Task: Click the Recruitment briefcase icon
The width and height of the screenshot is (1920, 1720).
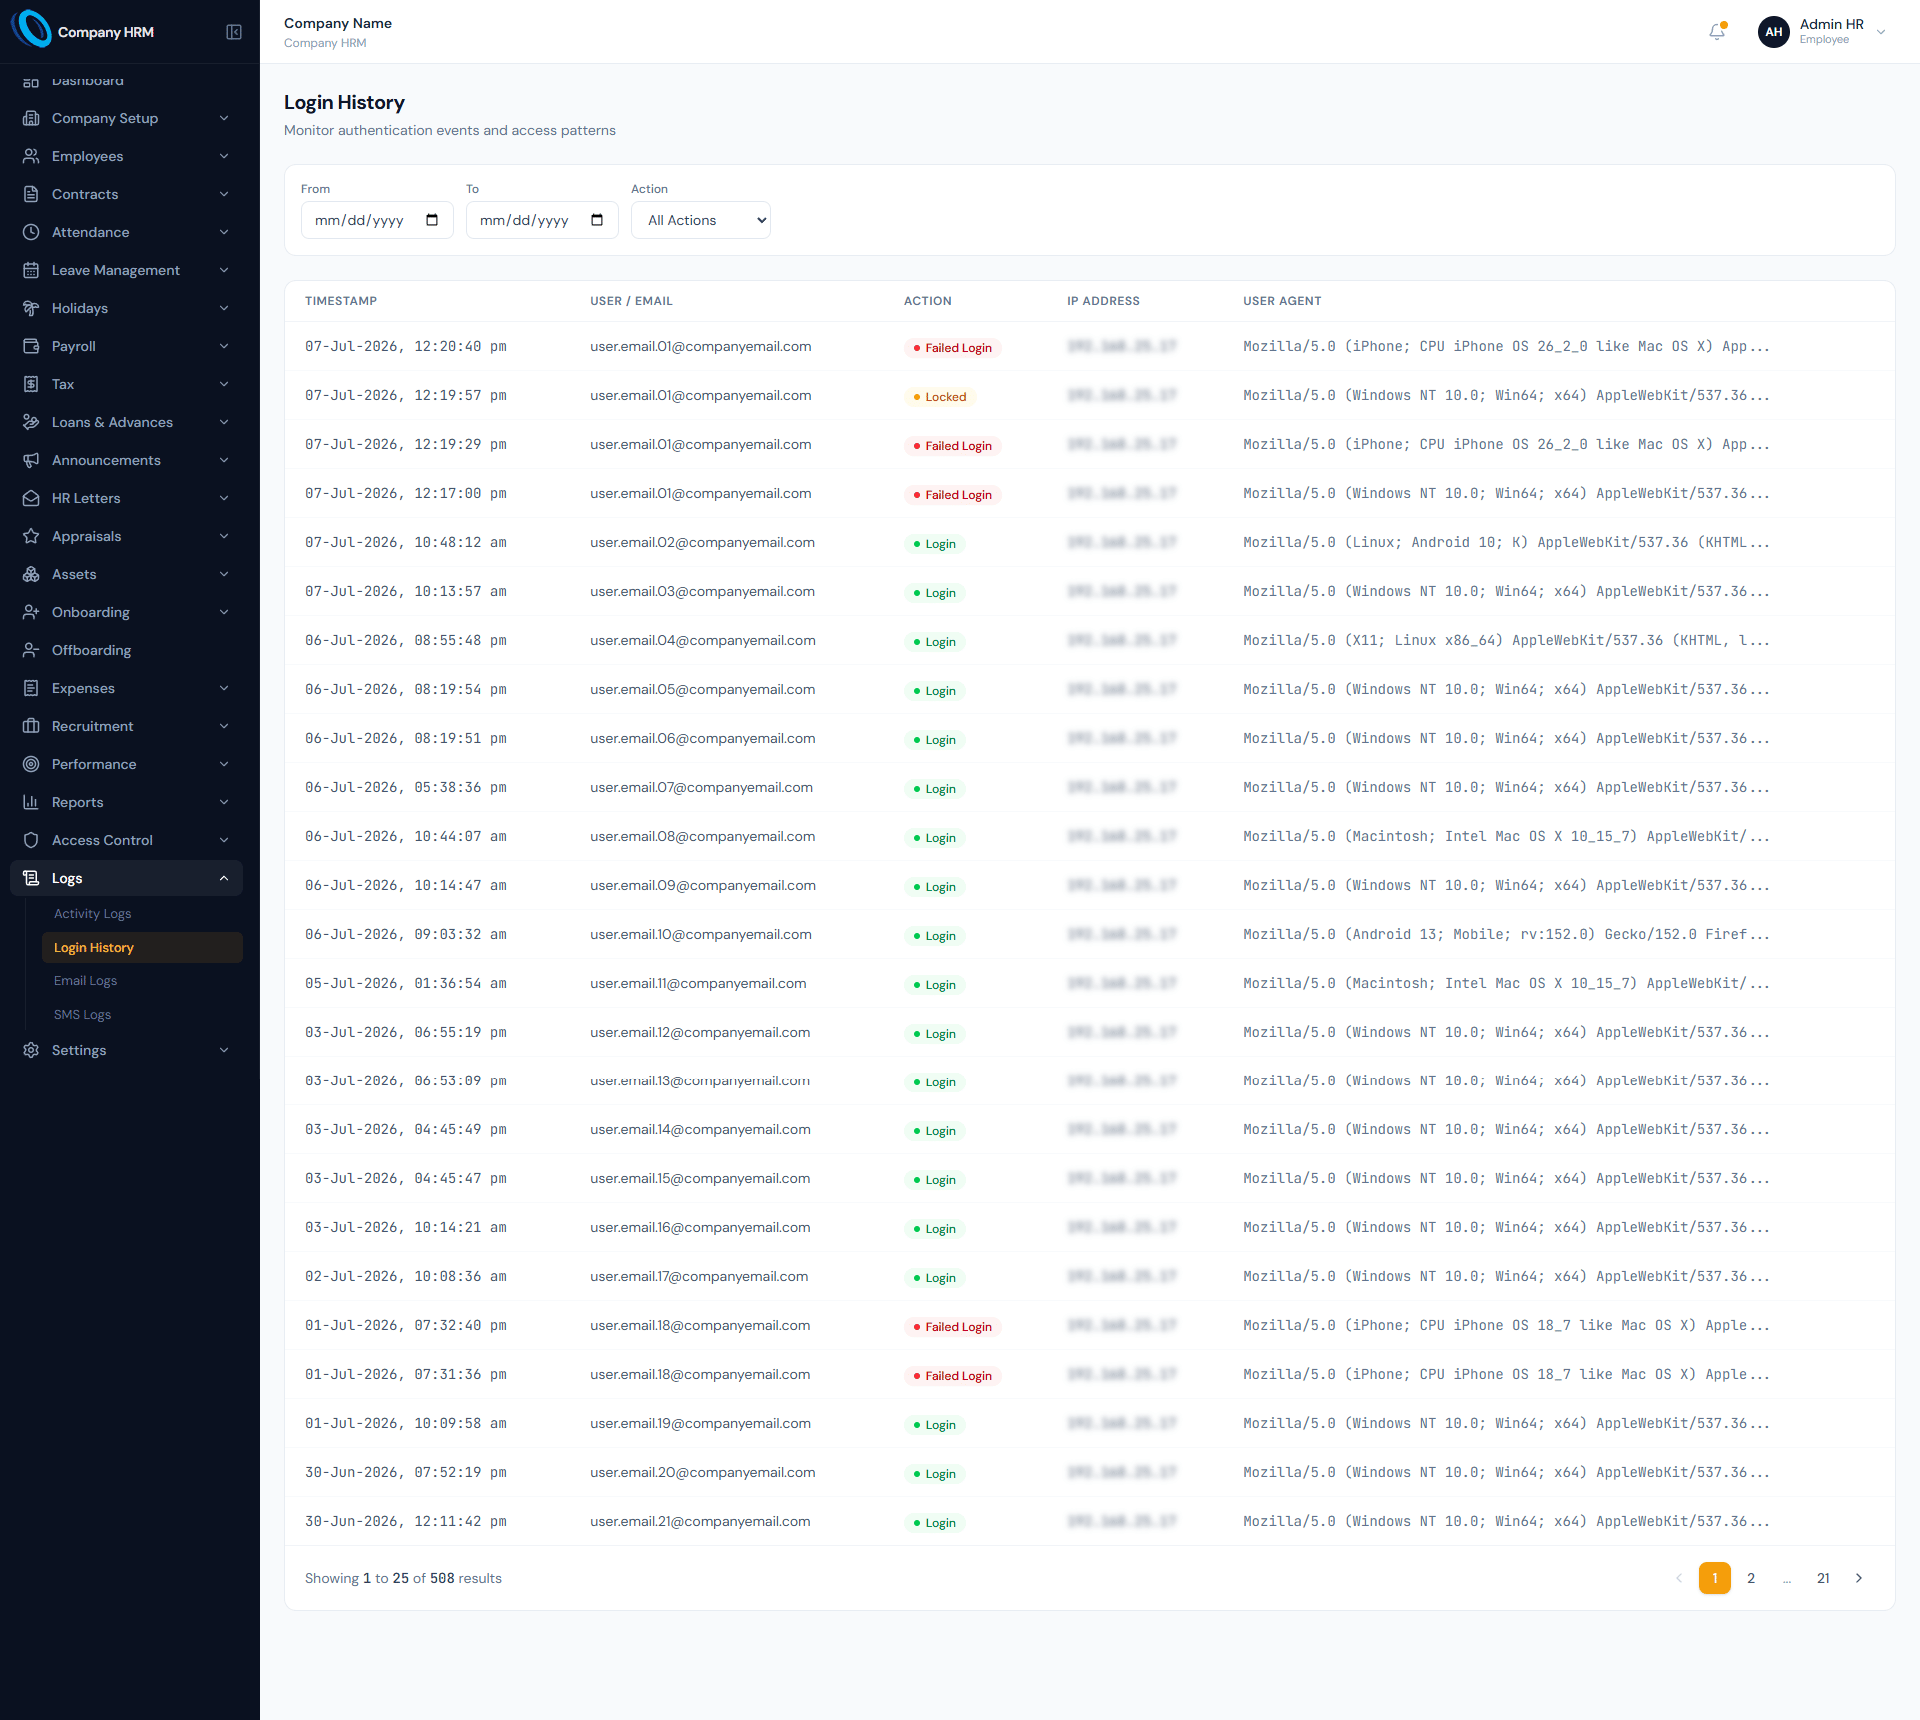Action: click(31, 726)
